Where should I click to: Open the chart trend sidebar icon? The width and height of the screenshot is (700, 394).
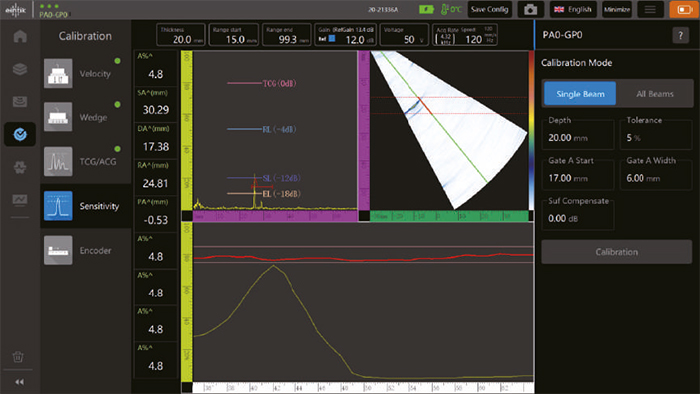[x=20, y=199]
